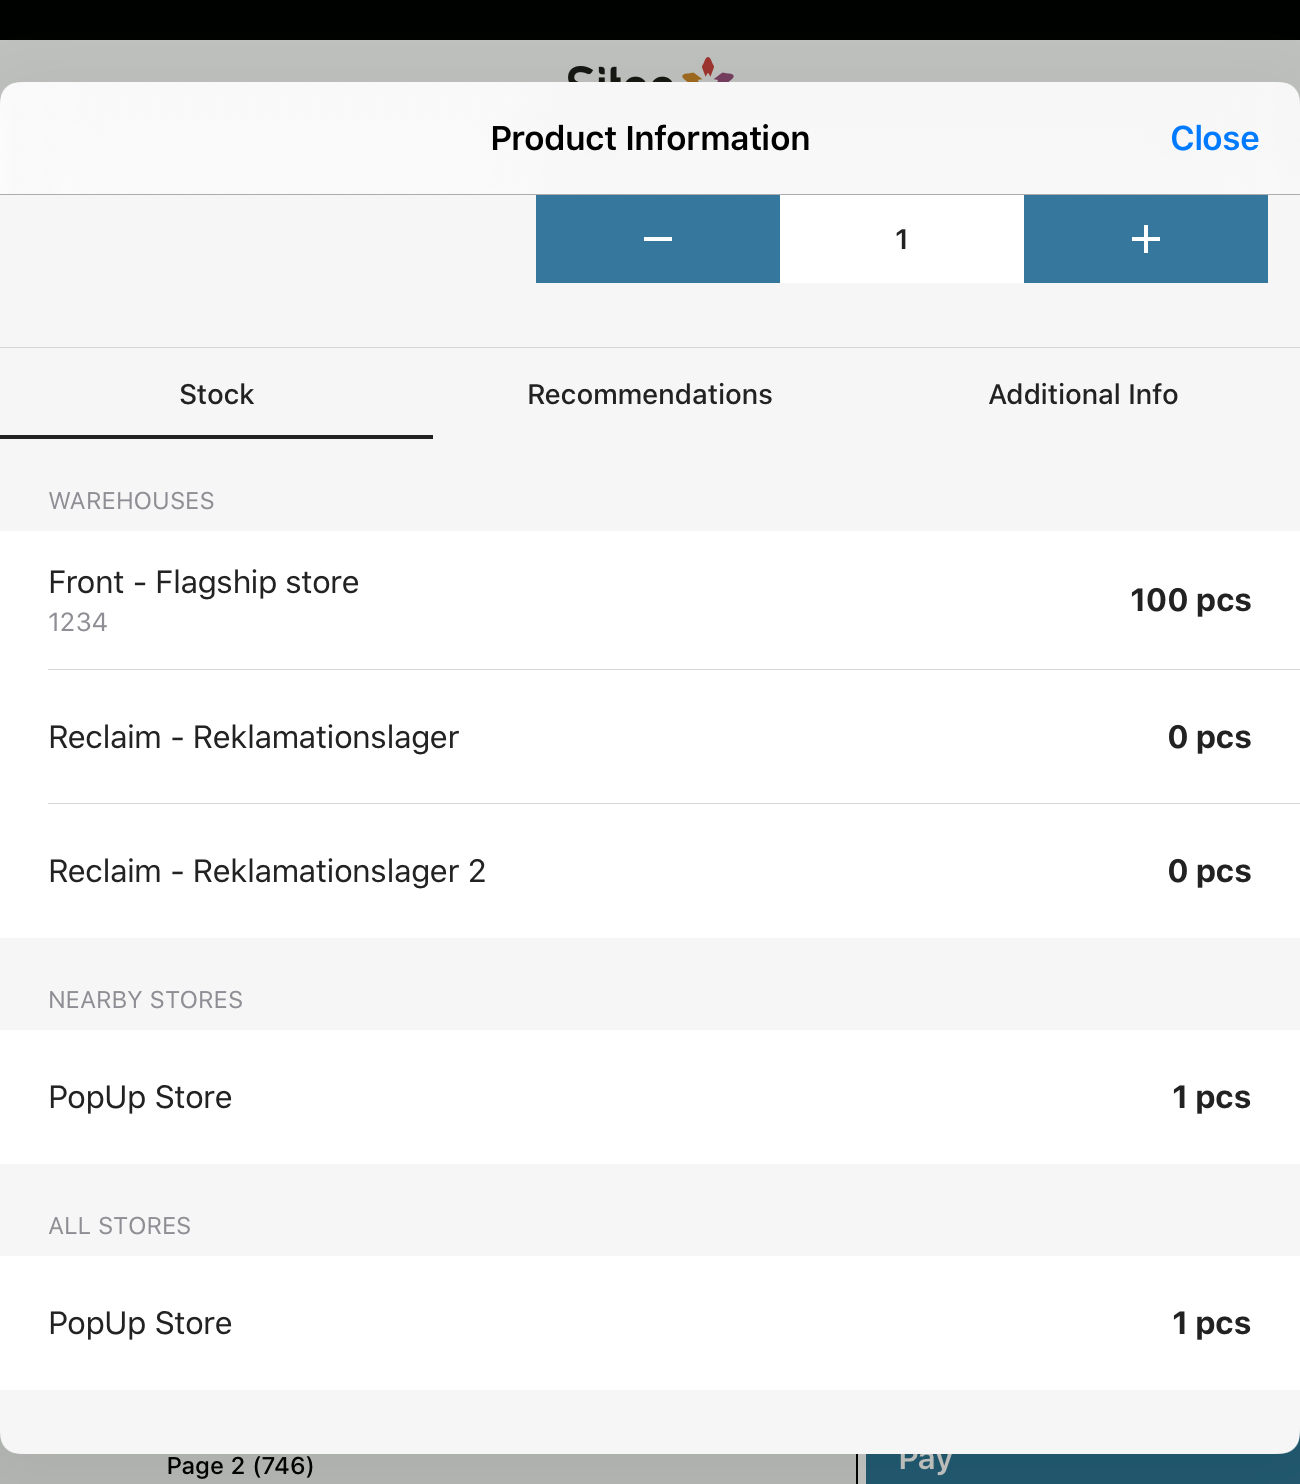Select PopUp Store under Nearby Stores
The height and width of the screenshot is (1484, 1300).
(x=650, y=1097)
